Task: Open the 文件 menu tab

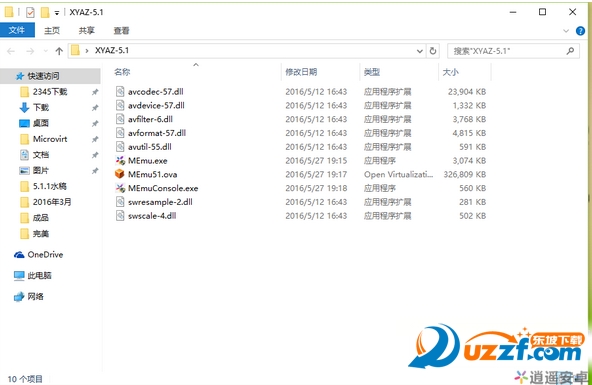Action: click(x=17, y=30)
